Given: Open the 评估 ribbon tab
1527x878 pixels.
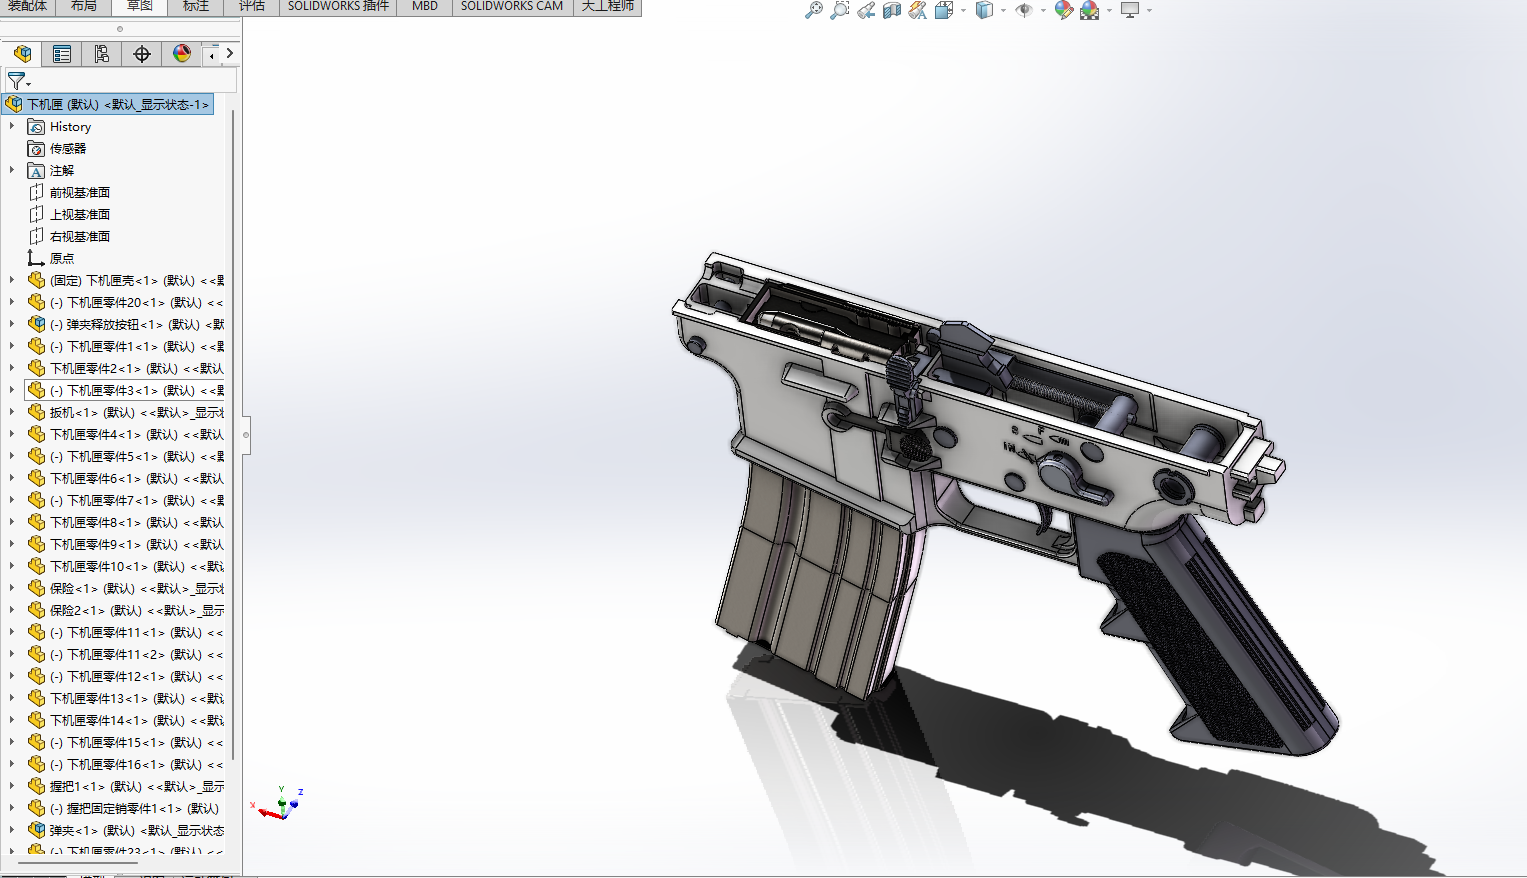Looking at the screenshot, I should coord(252,6).
